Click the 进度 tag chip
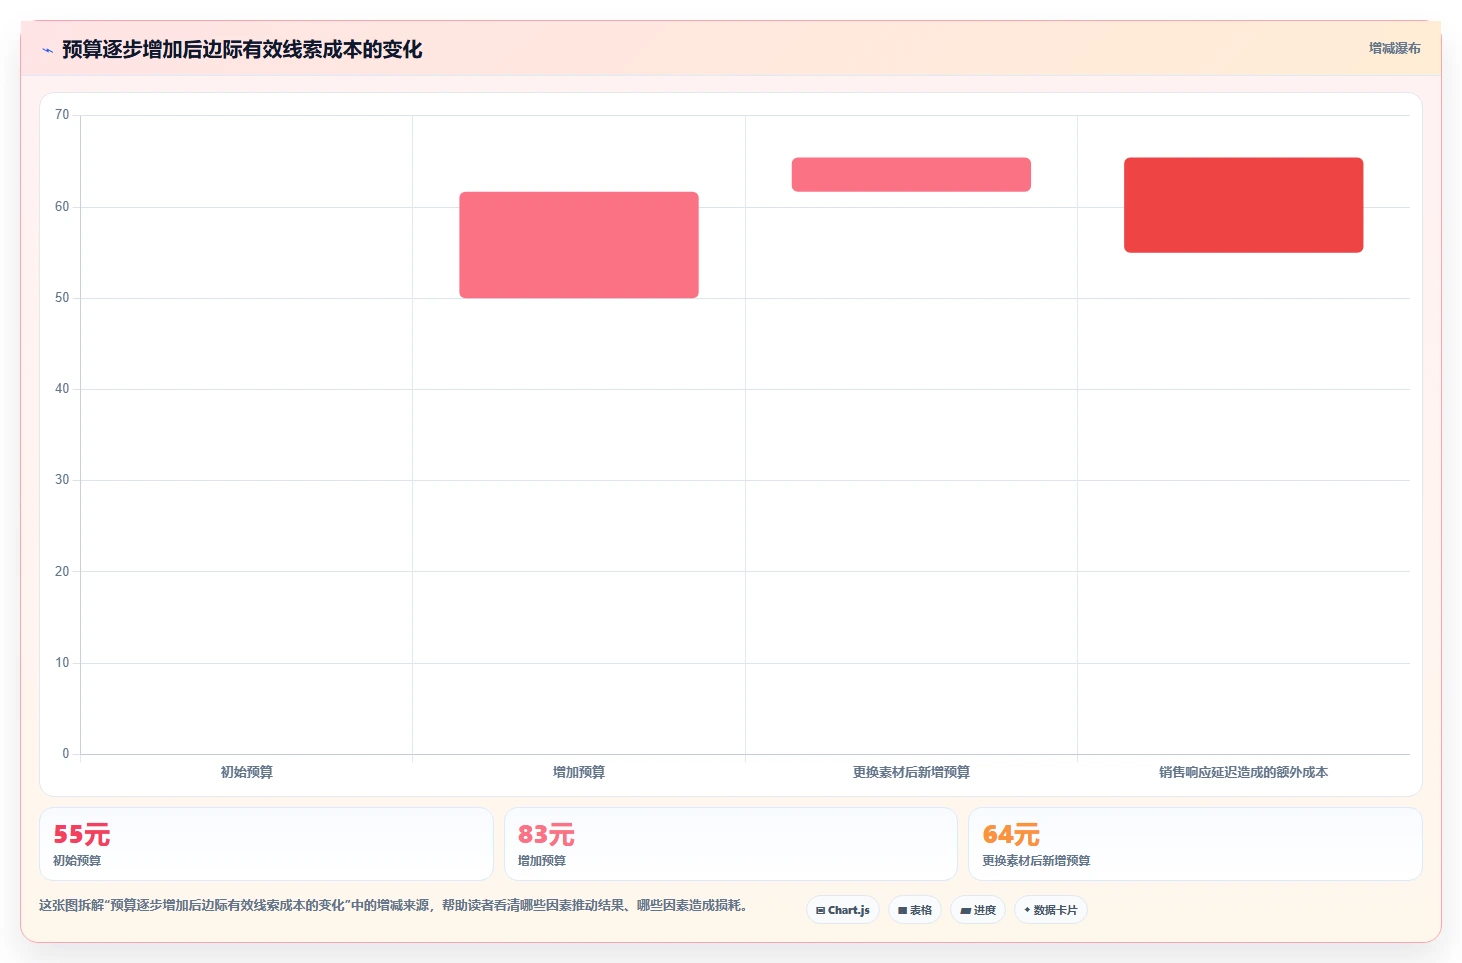 click(x=978, y=910)
